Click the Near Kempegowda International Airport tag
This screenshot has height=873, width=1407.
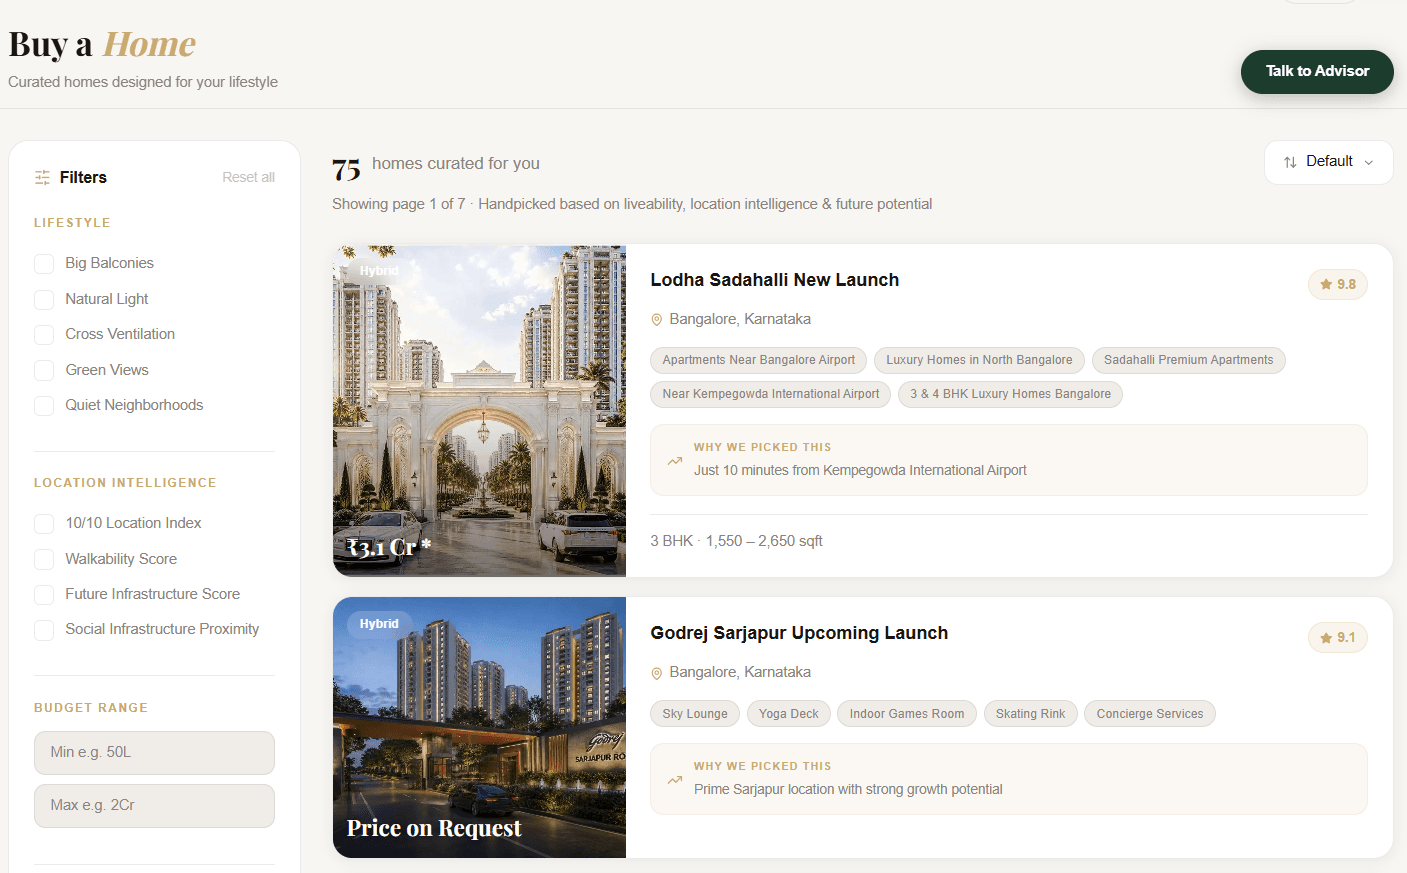770,394
